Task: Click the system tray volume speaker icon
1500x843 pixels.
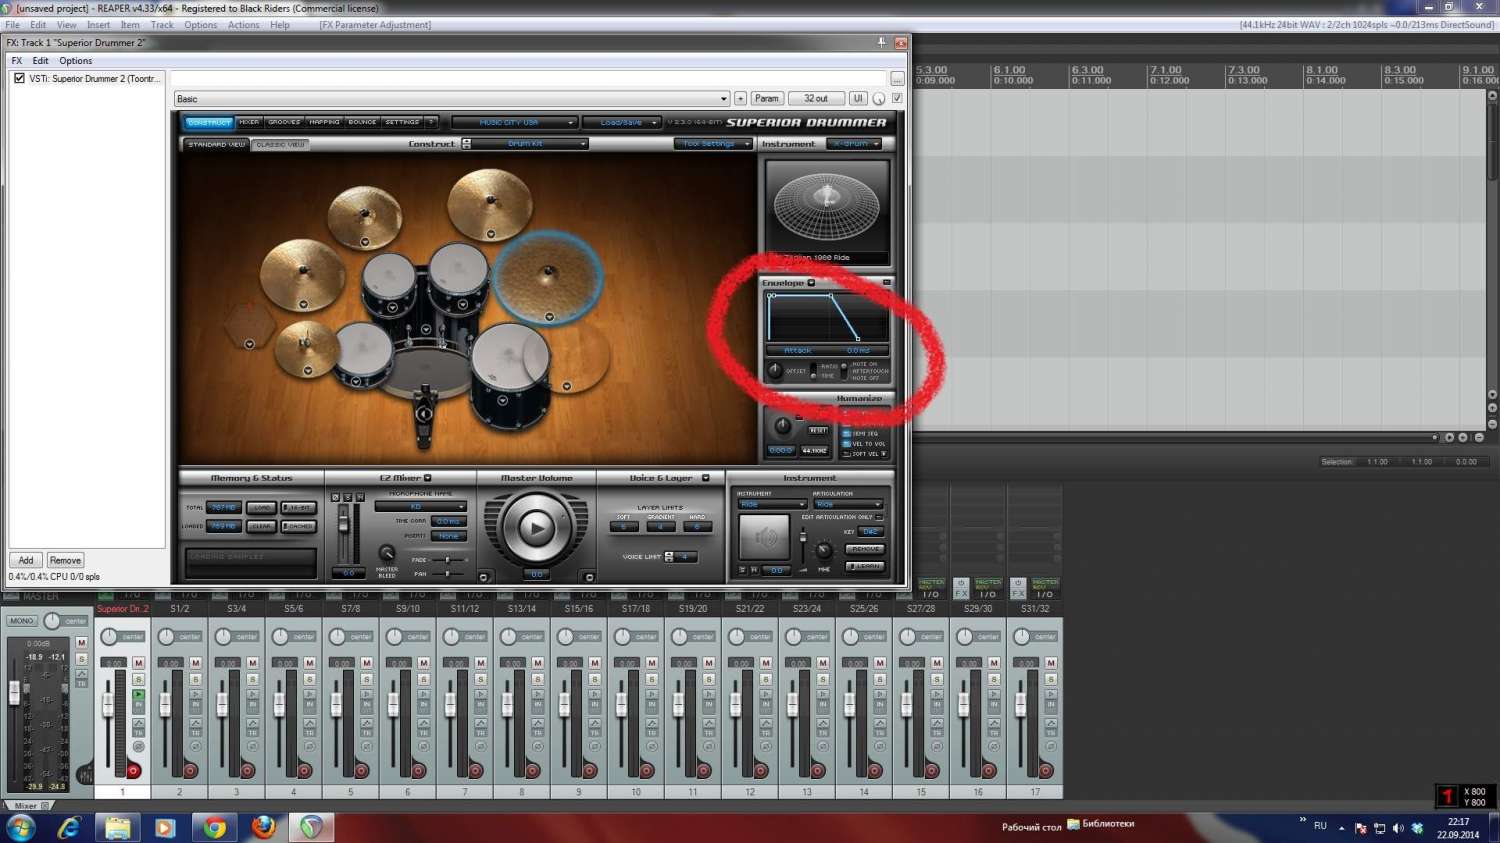Action: tap(1398, 828)
